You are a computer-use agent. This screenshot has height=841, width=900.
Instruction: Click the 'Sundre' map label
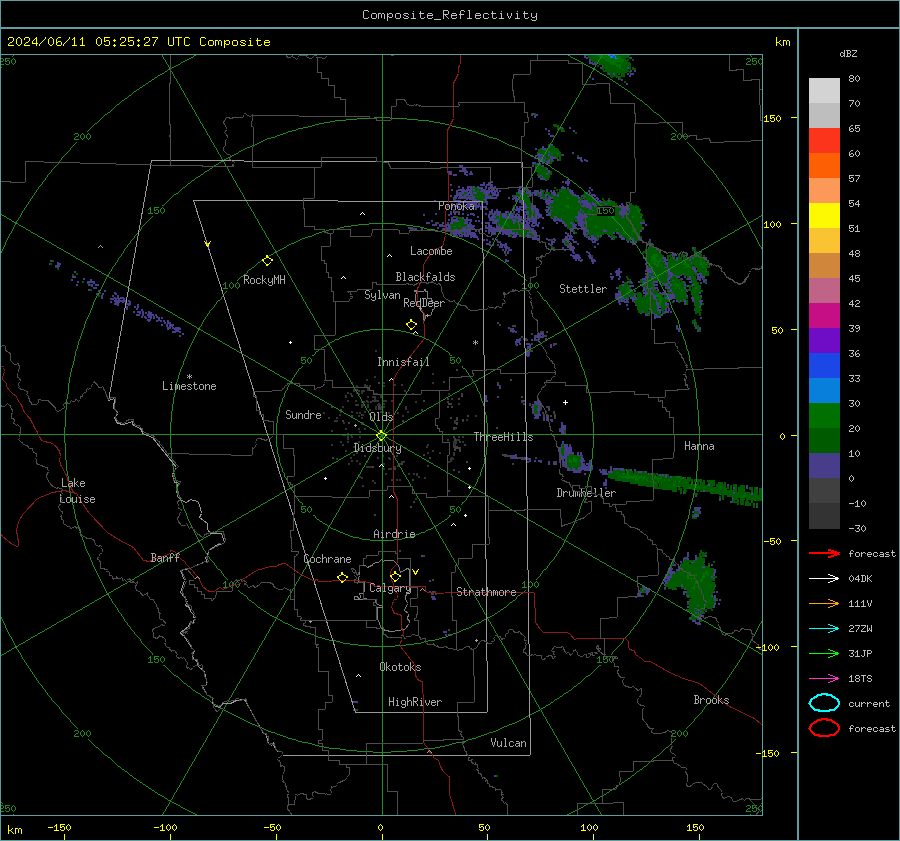tap(303, 415)
